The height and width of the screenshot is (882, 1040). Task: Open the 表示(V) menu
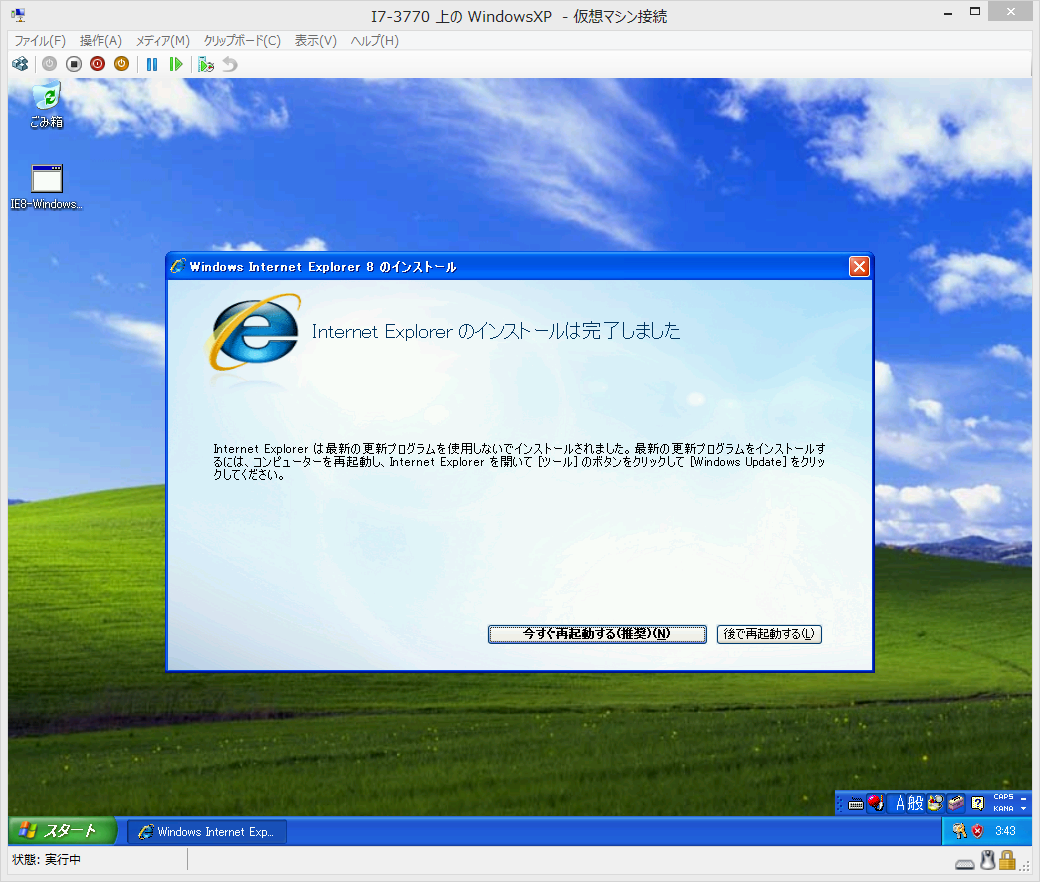(316, 40)
